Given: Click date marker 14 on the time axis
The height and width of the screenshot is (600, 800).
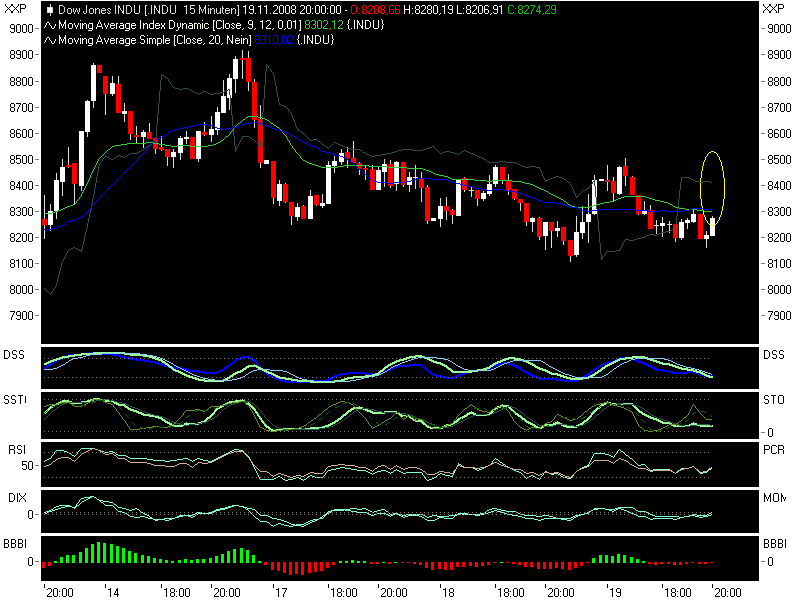Looking at the screenshot, I should 113,592.
